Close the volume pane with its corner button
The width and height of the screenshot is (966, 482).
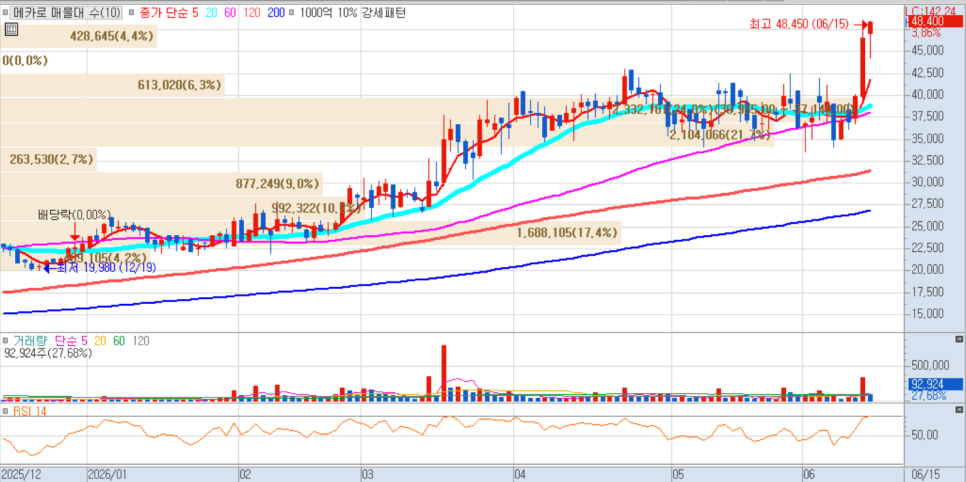point(959,340)
